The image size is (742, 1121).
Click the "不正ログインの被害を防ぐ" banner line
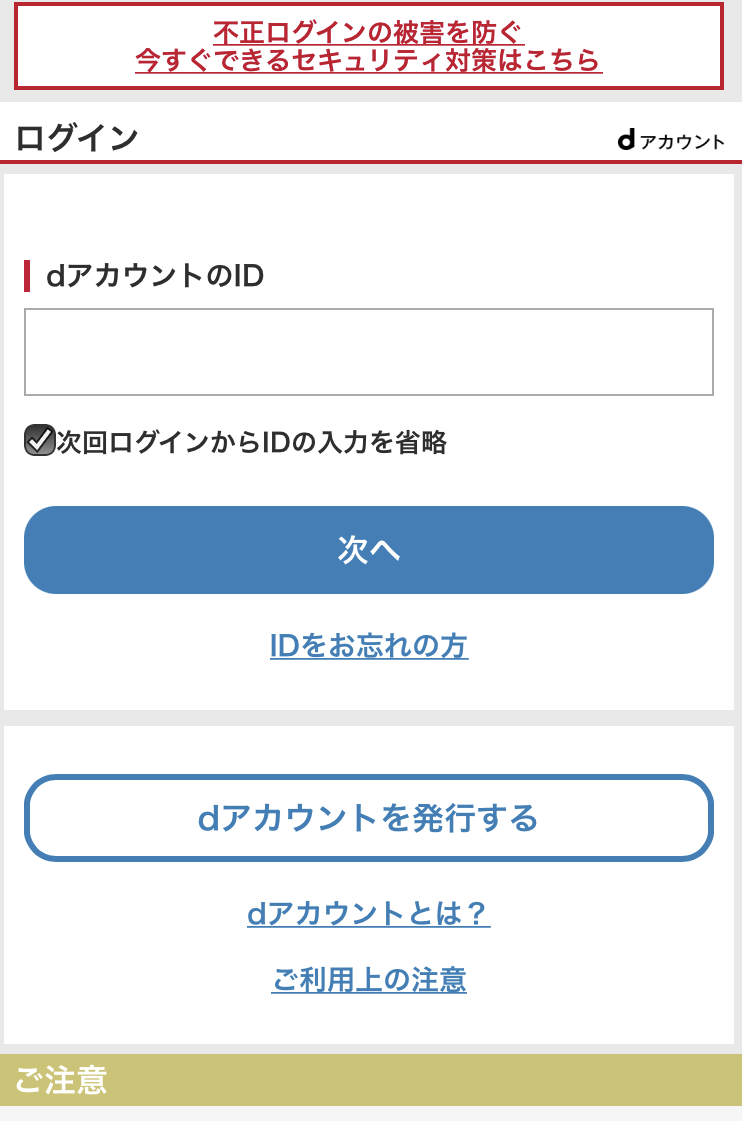368,33
